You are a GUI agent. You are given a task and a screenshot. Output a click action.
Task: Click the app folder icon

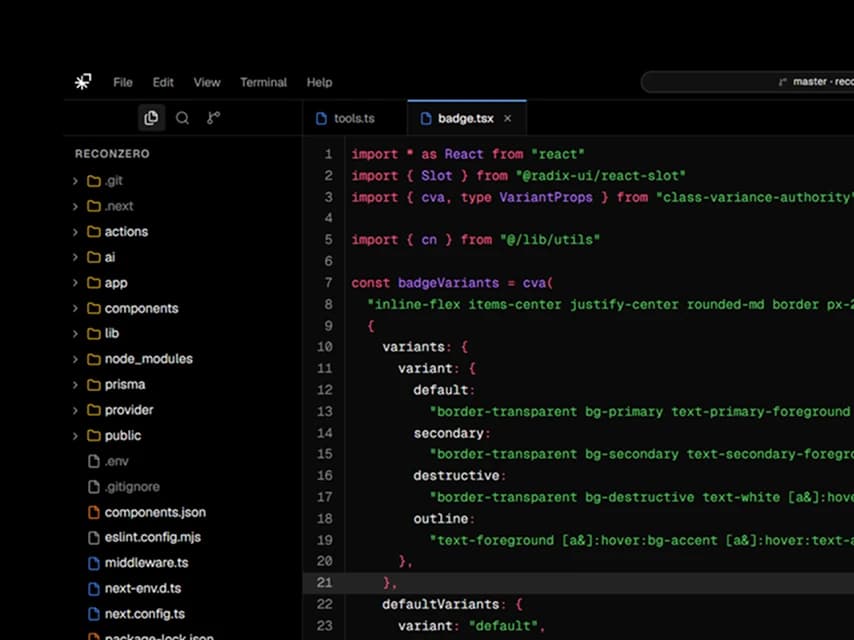click(94, 283)
